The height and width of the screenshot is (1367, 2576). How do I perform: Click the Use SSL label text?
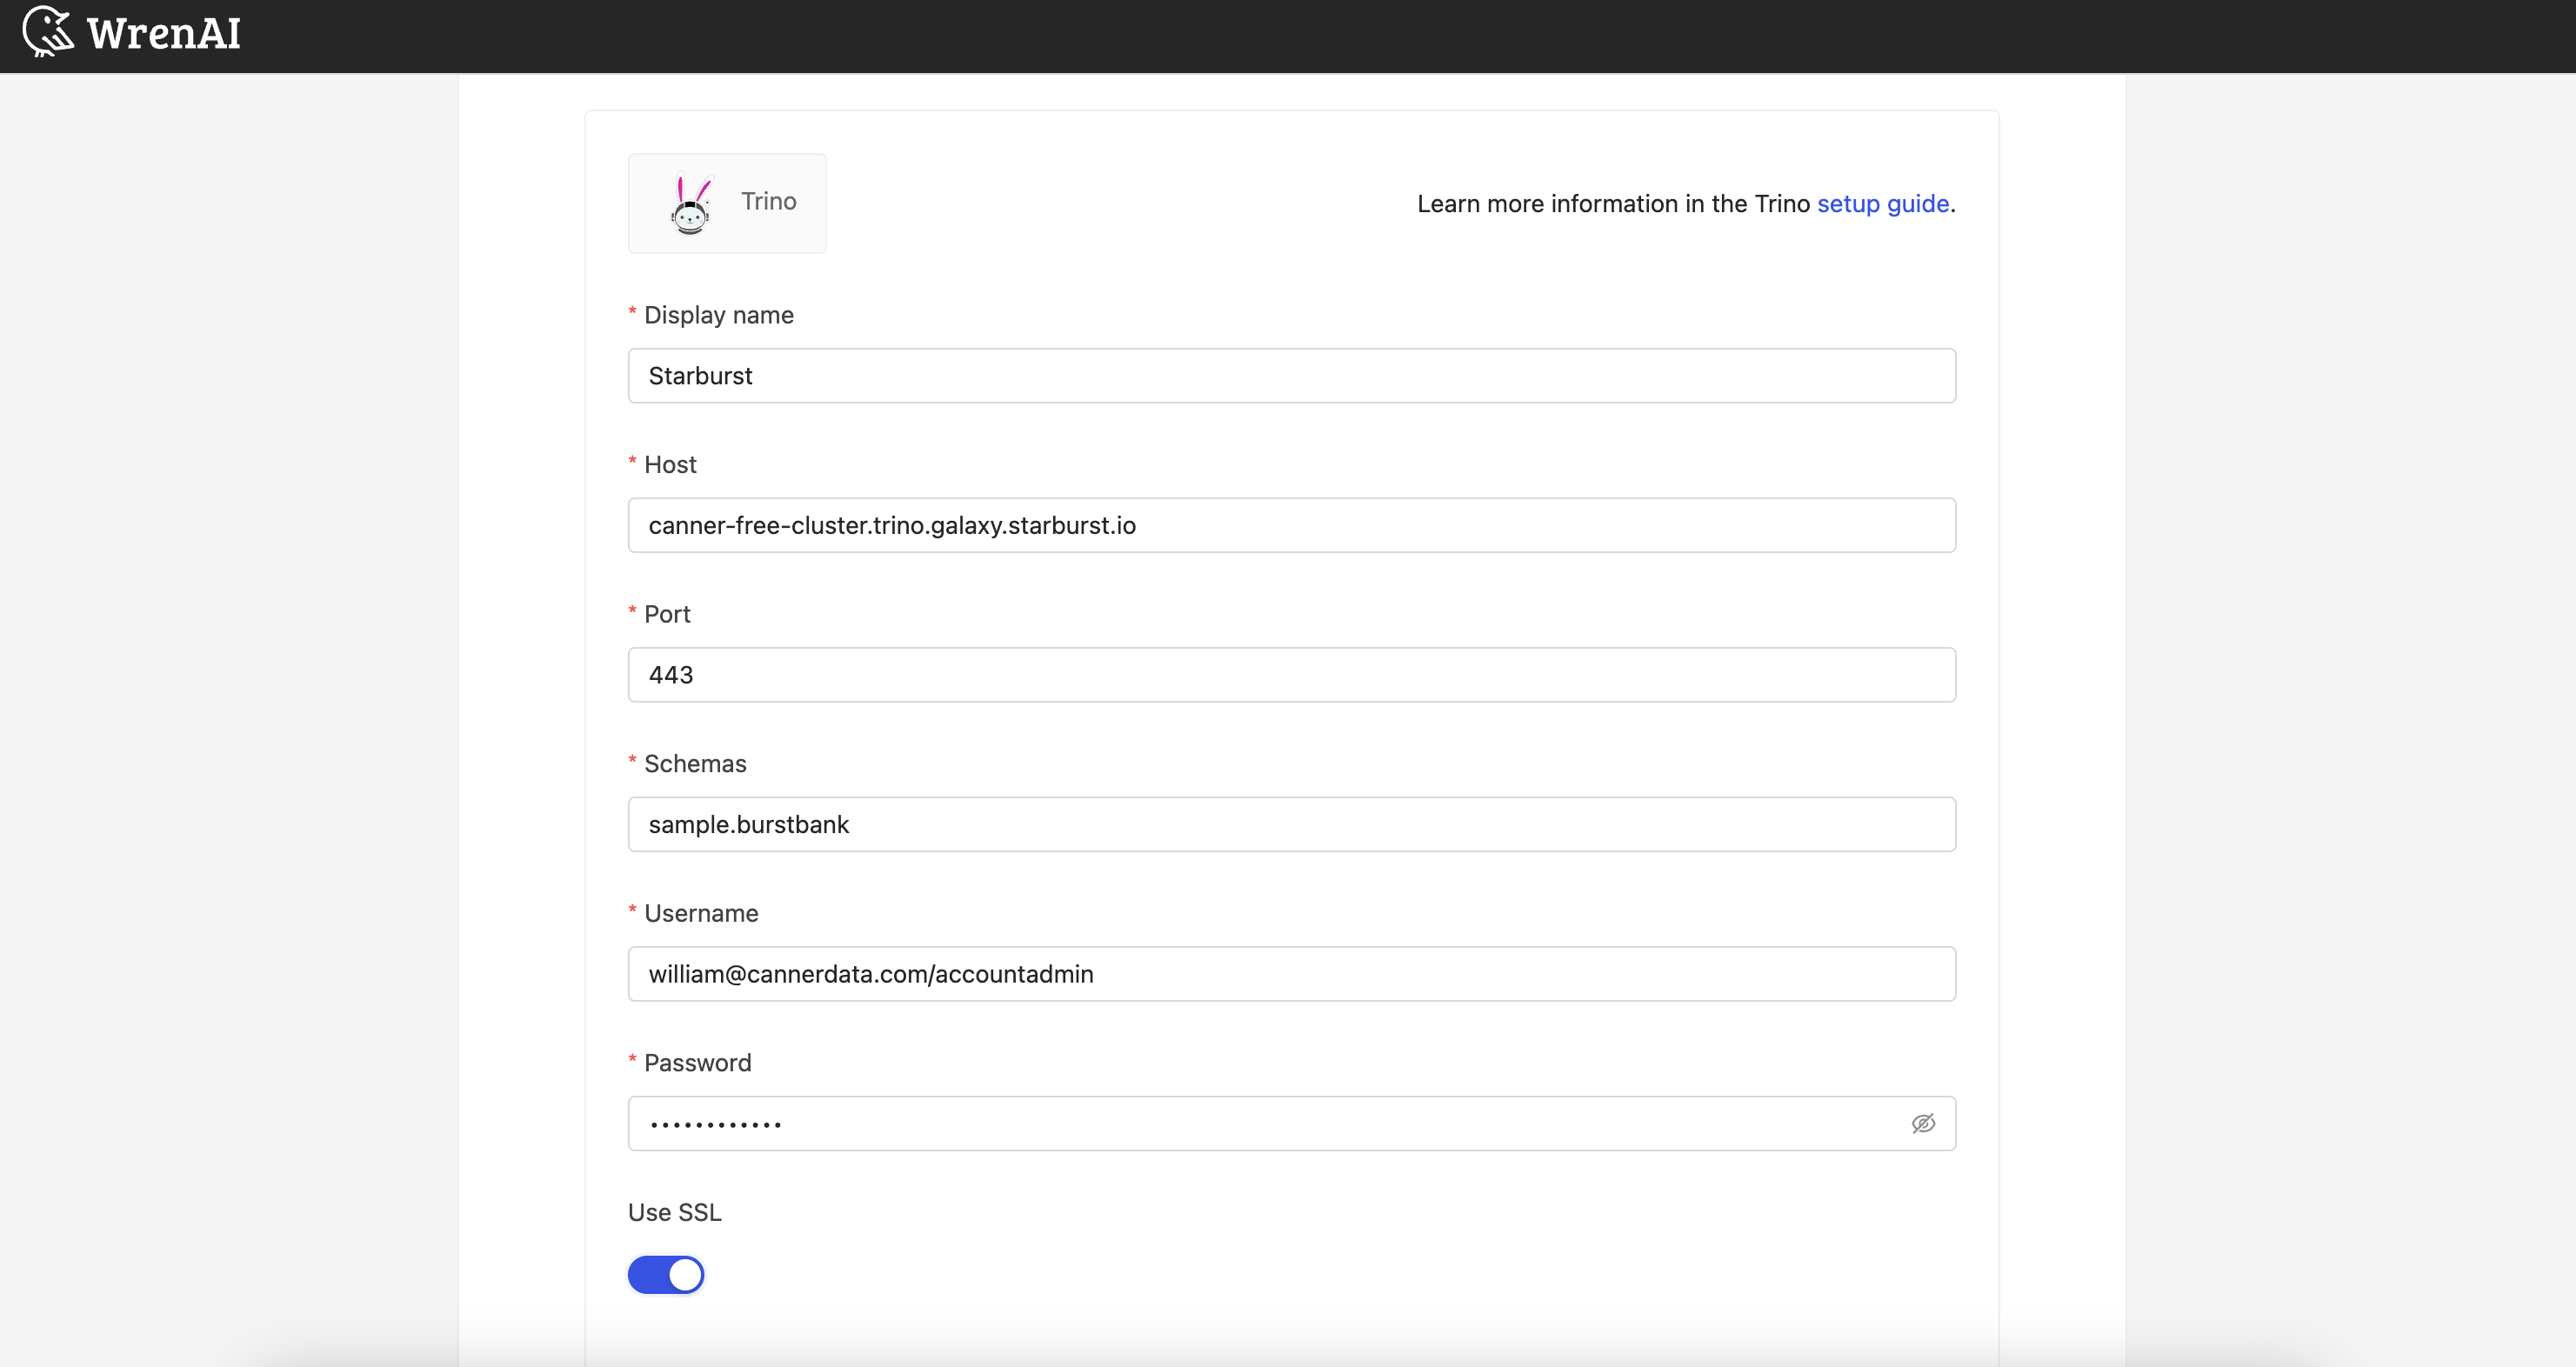pos(675,1212)
